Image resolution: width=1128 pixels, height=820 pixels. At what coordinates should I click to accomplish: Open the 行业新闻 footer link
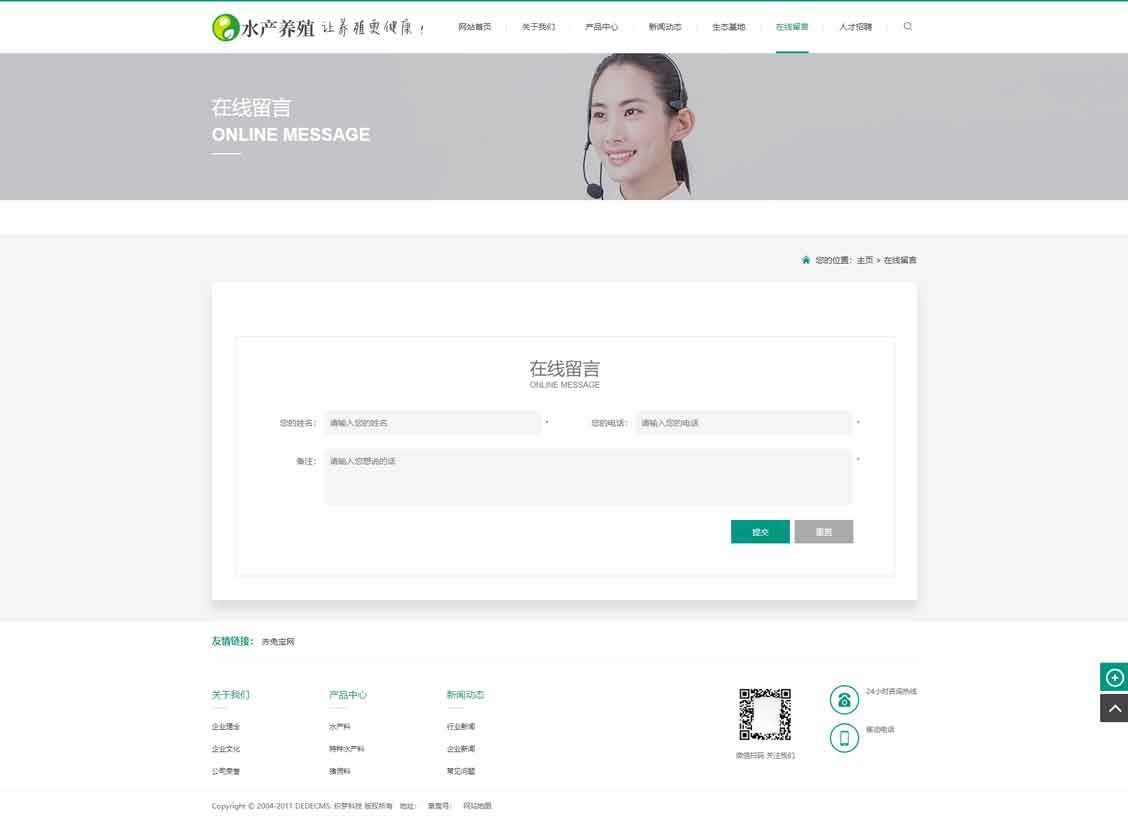tap(461, 726)
